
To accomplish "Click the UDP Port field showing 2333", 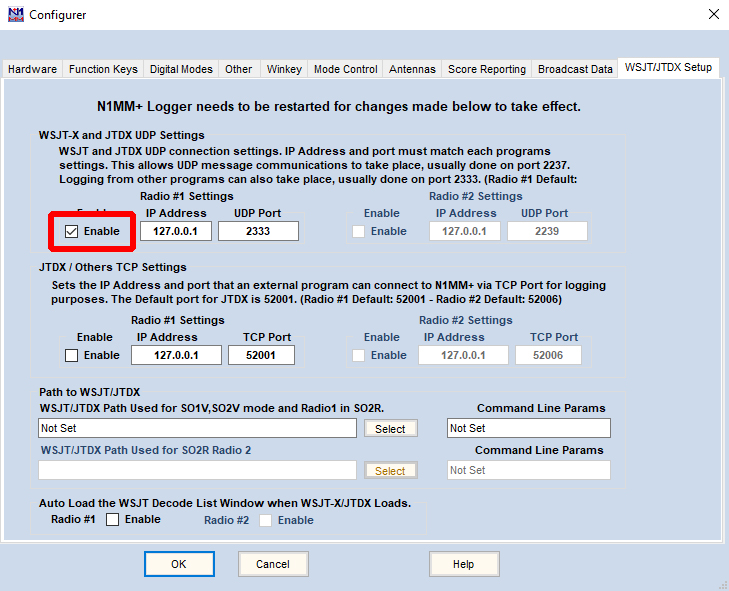I will (258, 231).
